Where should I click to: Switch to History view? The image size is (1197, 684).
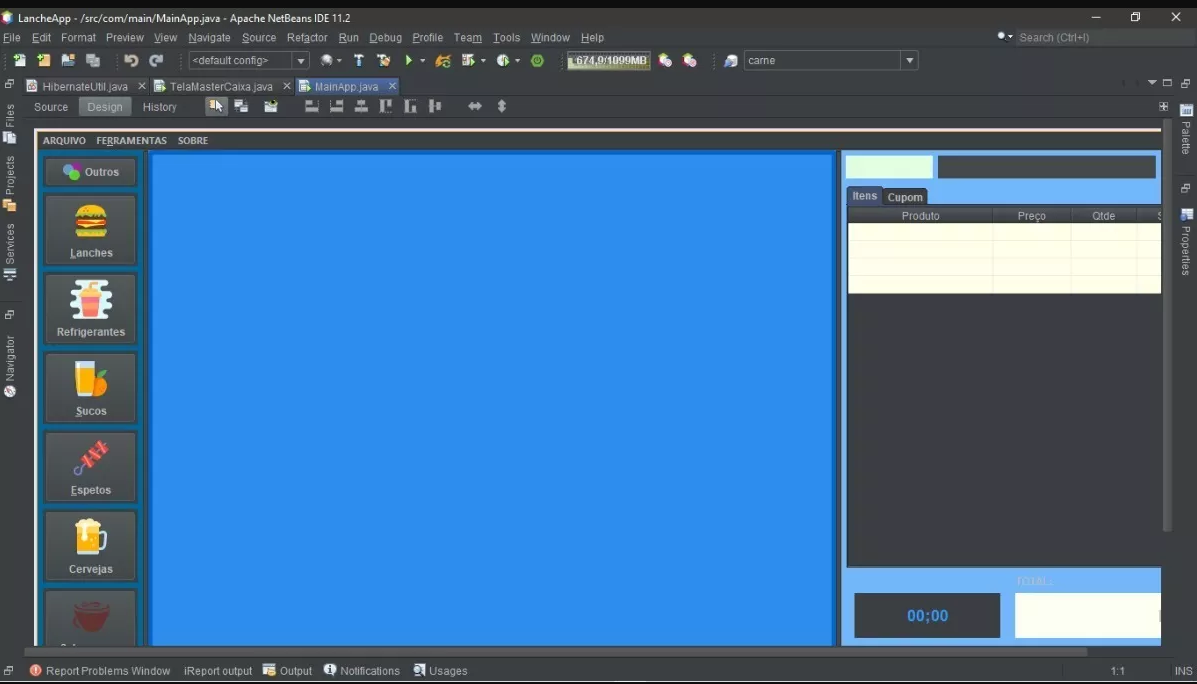(x=160, y=107)
